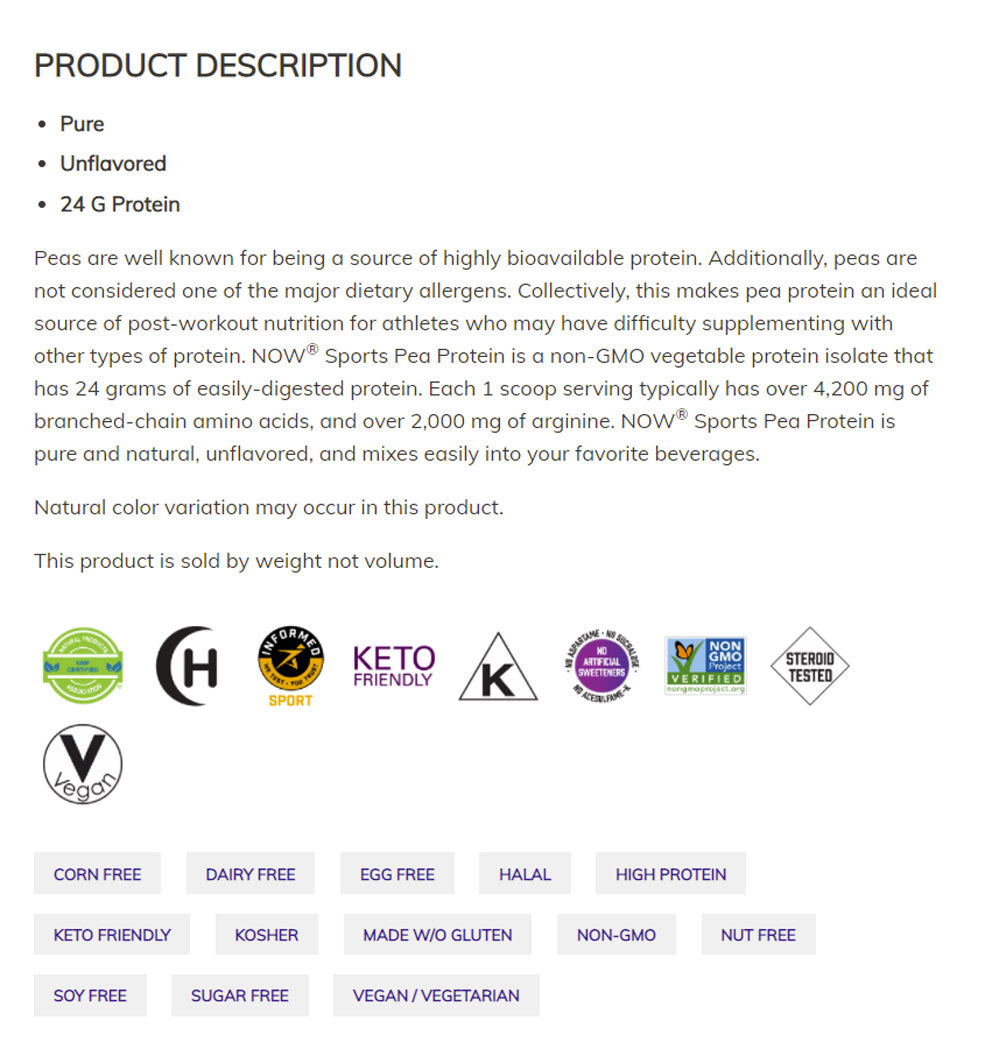The width and height of the screenshot is (1000, 1042).
Task: Select the Made W/O Gluten tag
Action: click(x=437, y=935)
